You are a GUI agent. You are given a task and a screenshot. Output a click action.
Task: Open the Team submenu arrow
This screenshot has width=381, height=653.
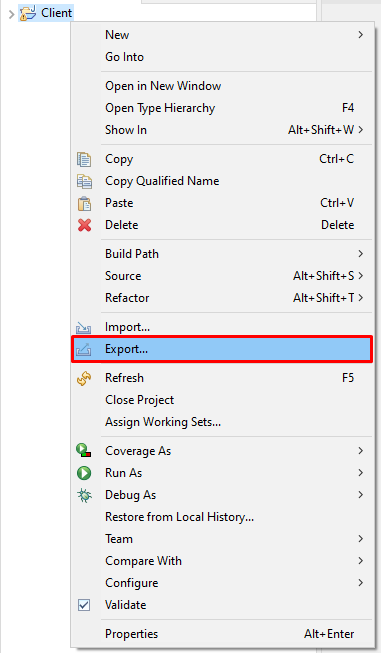click(361, 538)
